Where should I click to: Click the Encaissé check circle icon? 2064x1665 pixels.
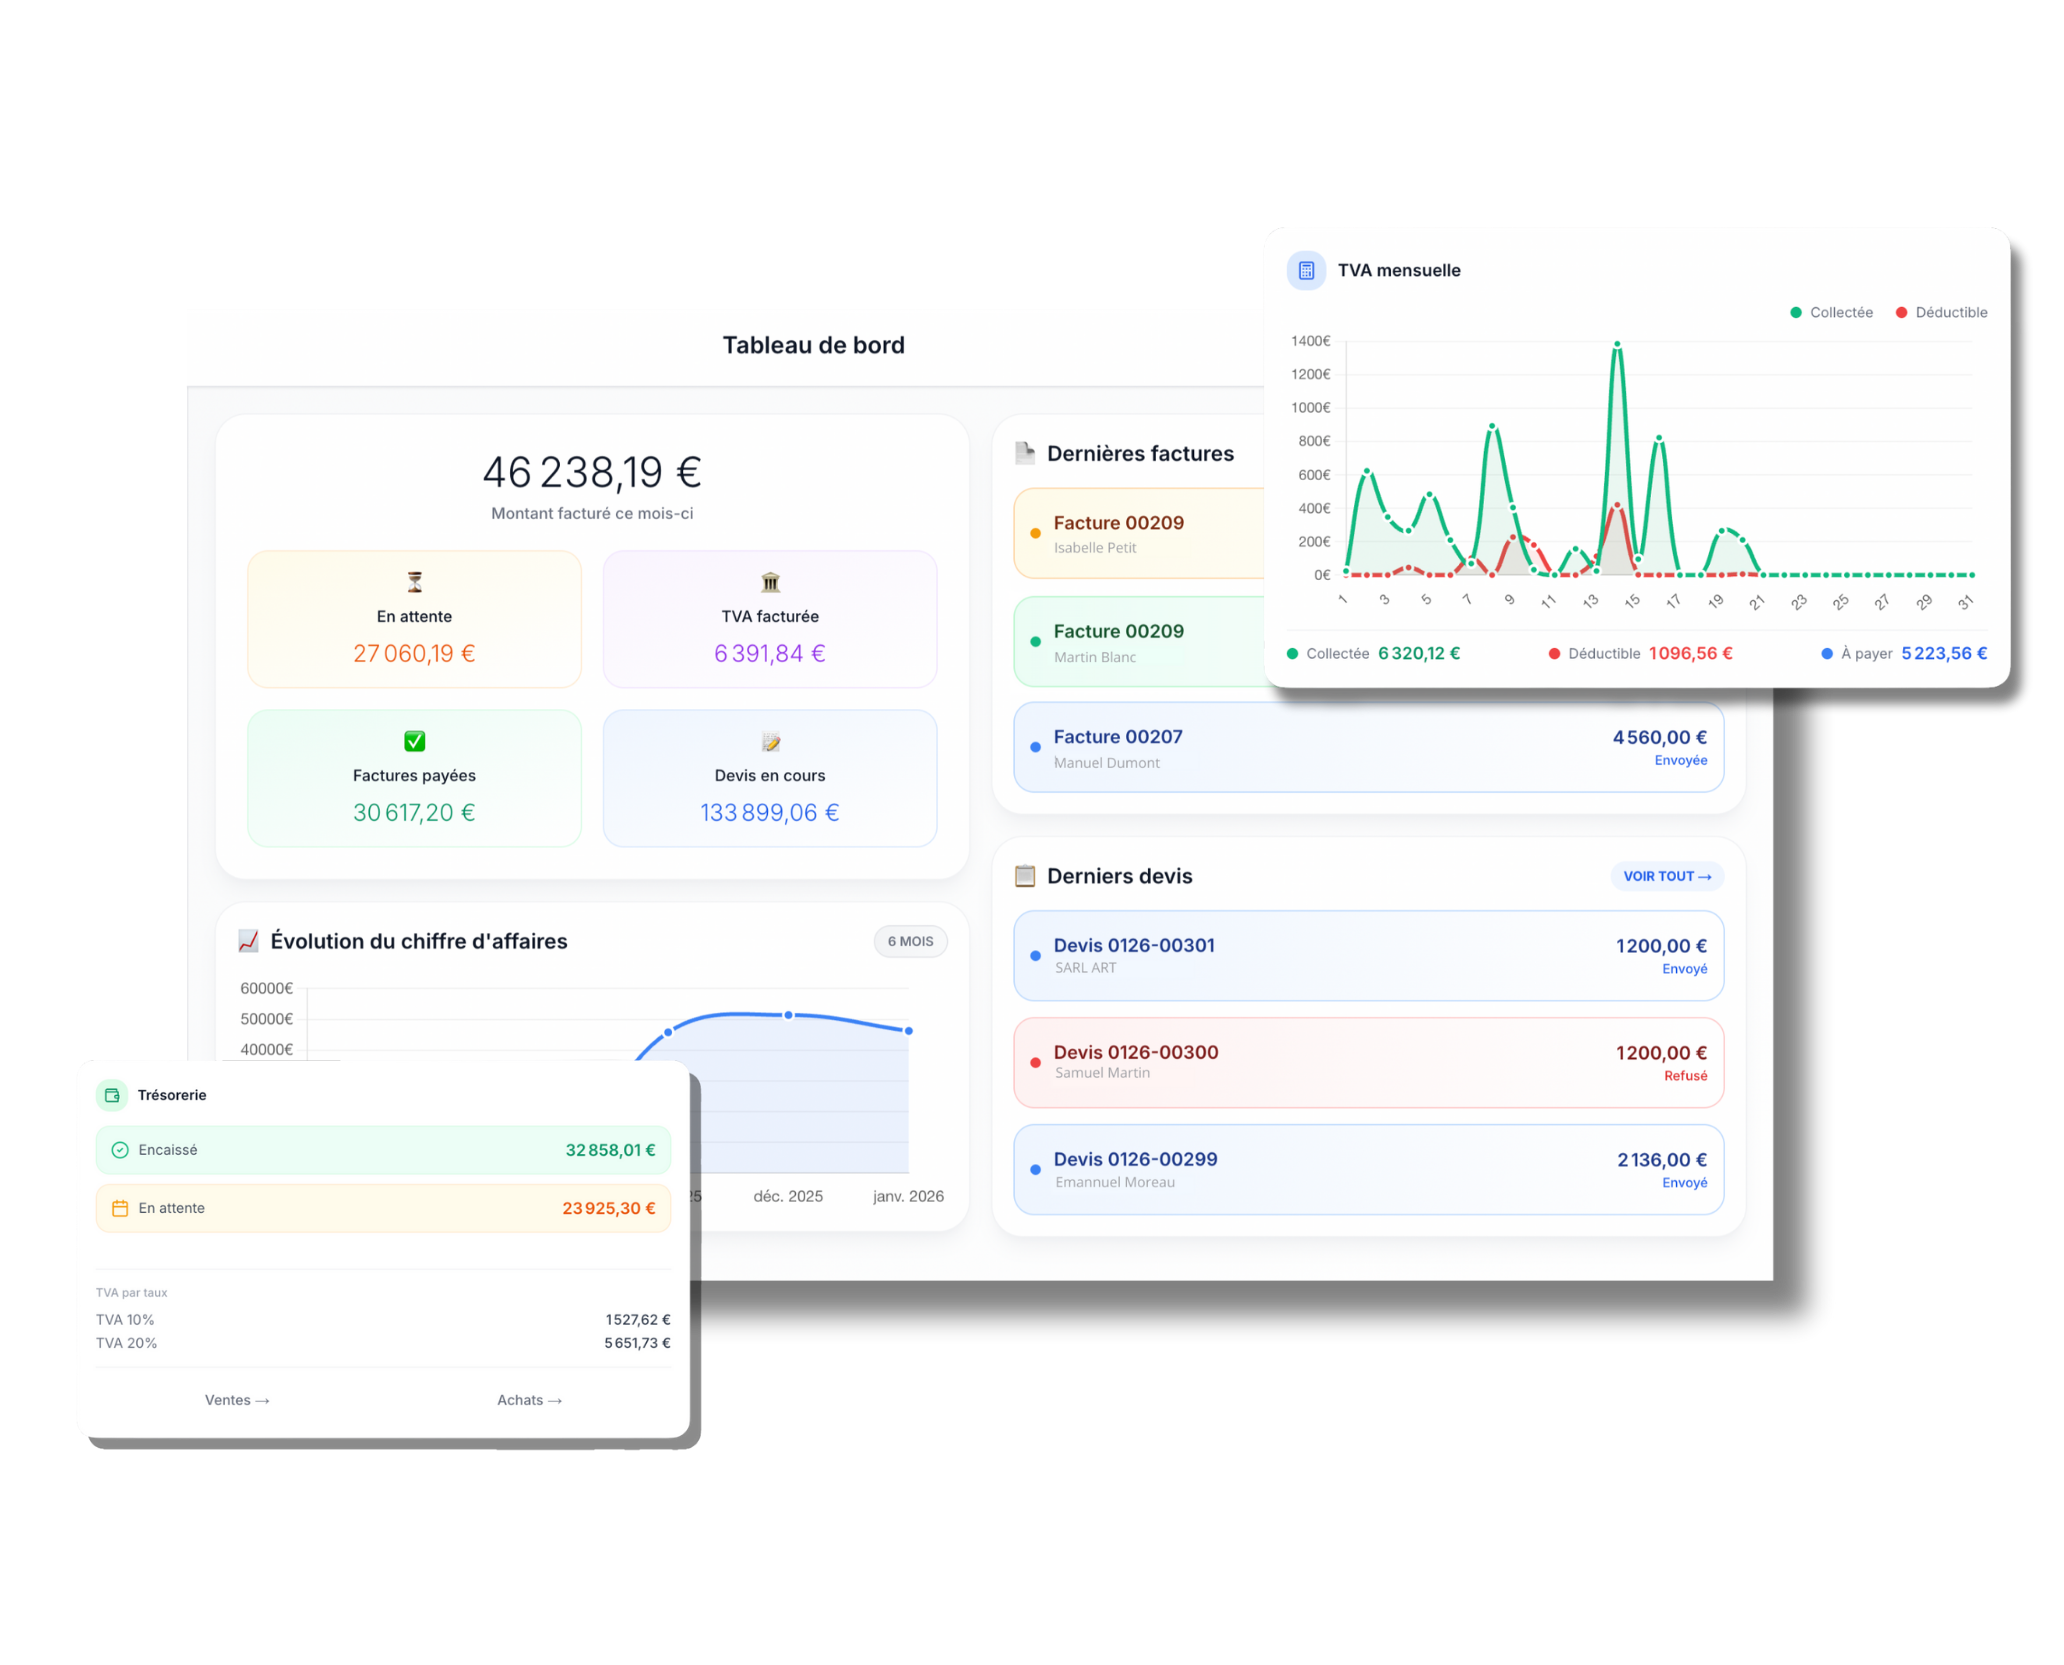click(120, 1150)
